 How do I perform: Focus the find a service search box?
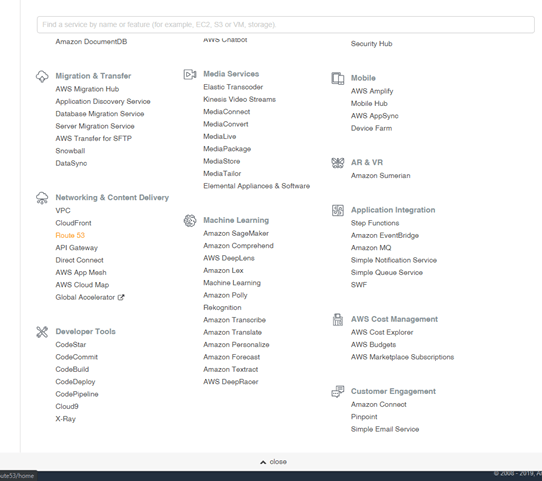coord(286,25)
